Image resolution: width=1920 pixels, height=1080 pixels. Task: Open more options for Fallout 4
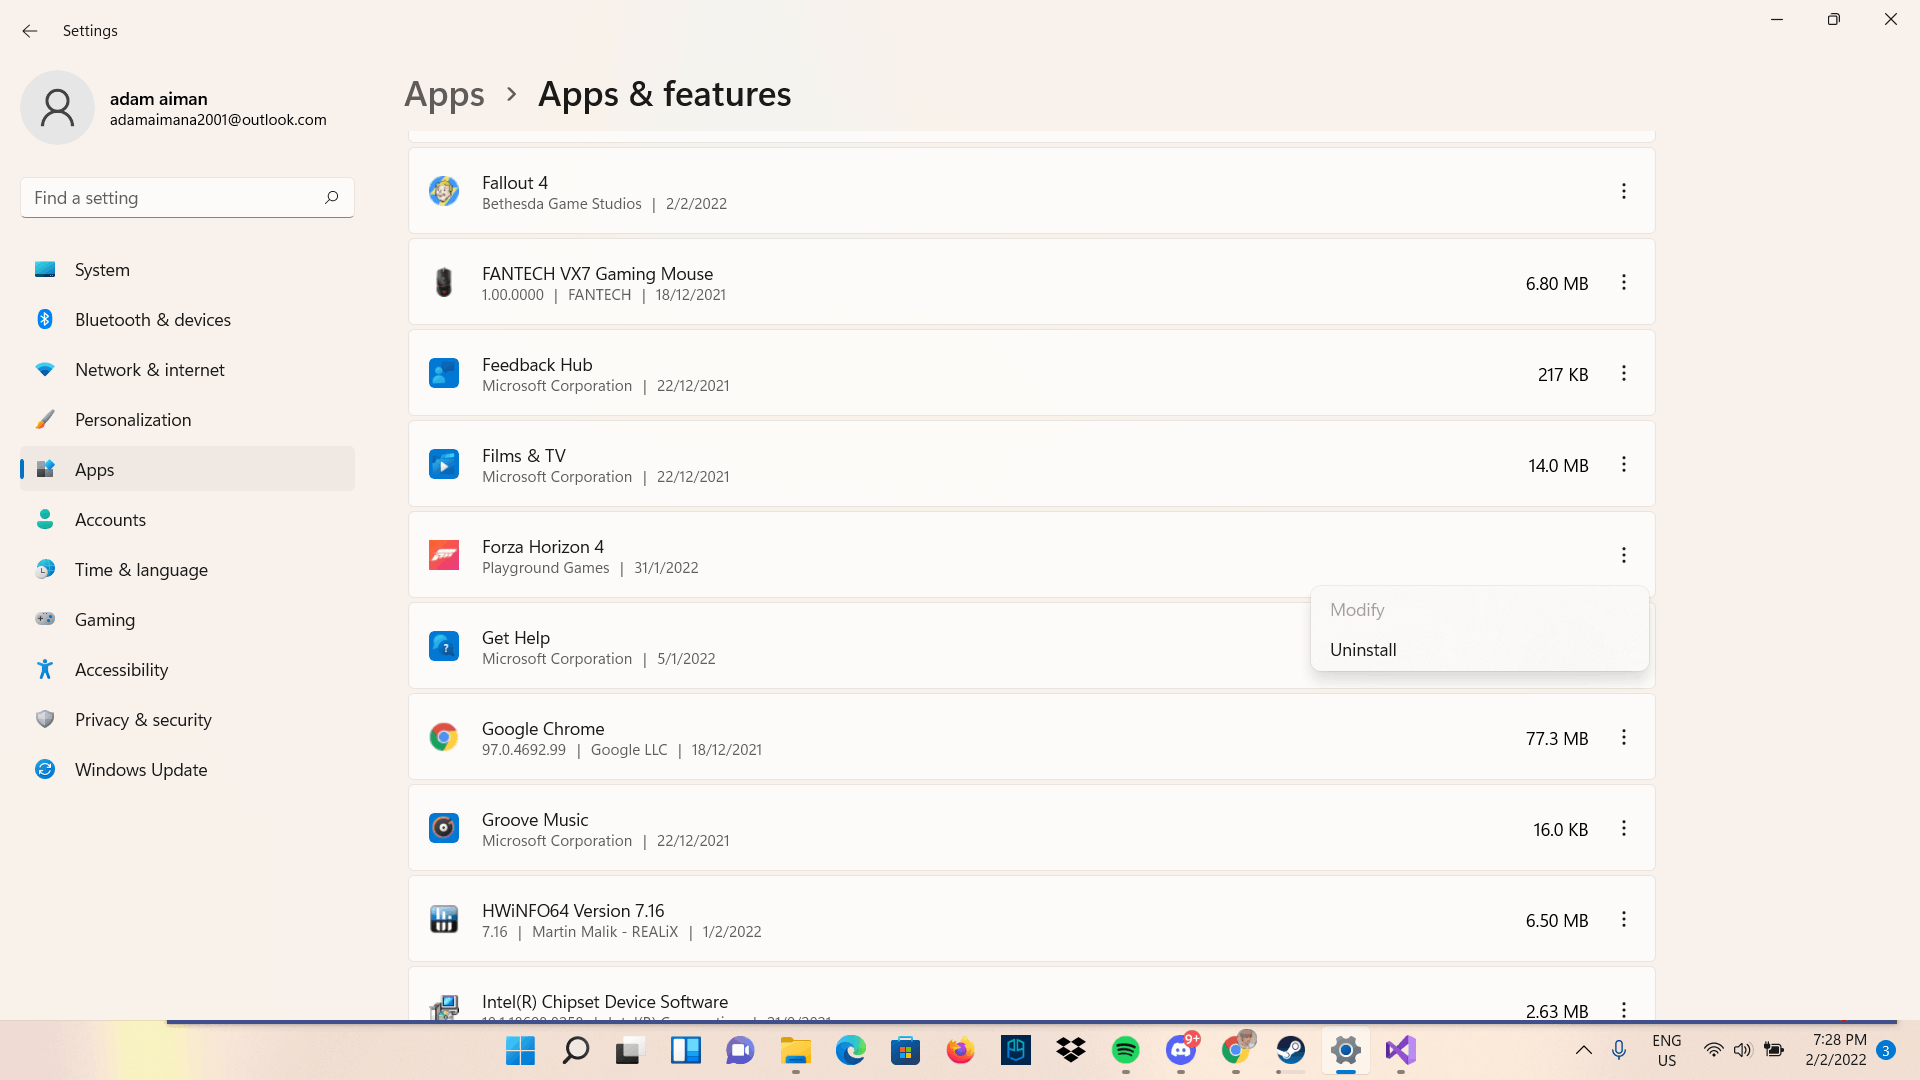click(x=1624, y=191)
